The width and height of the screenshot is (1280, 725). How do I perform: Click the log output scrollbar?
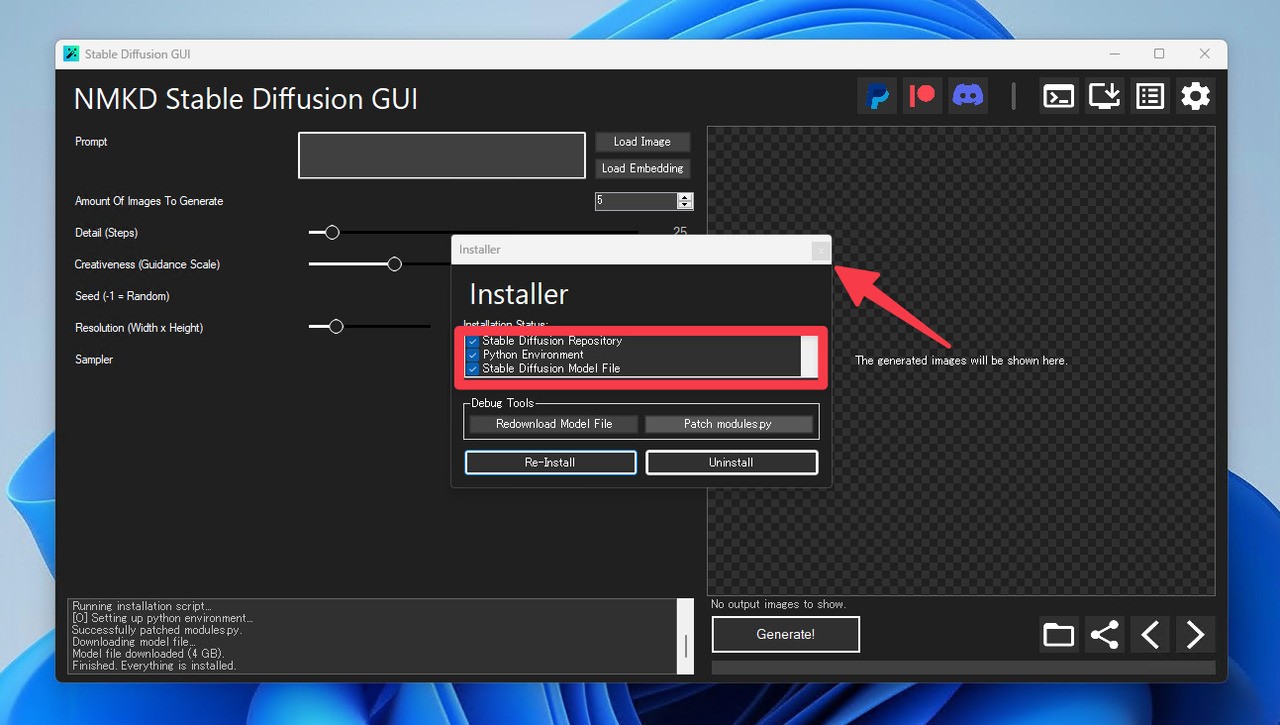click(x=685, y=636)
